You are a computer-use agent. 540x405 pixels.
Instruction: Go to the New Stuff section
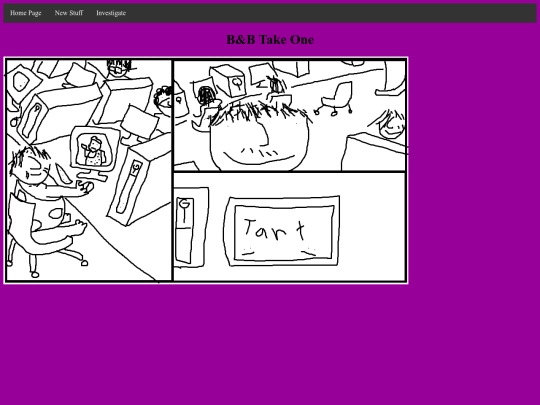69,13
